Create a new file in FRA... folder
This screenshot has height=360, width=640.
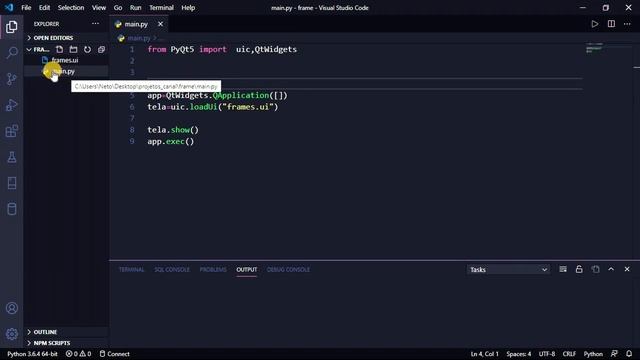(60, 49)
